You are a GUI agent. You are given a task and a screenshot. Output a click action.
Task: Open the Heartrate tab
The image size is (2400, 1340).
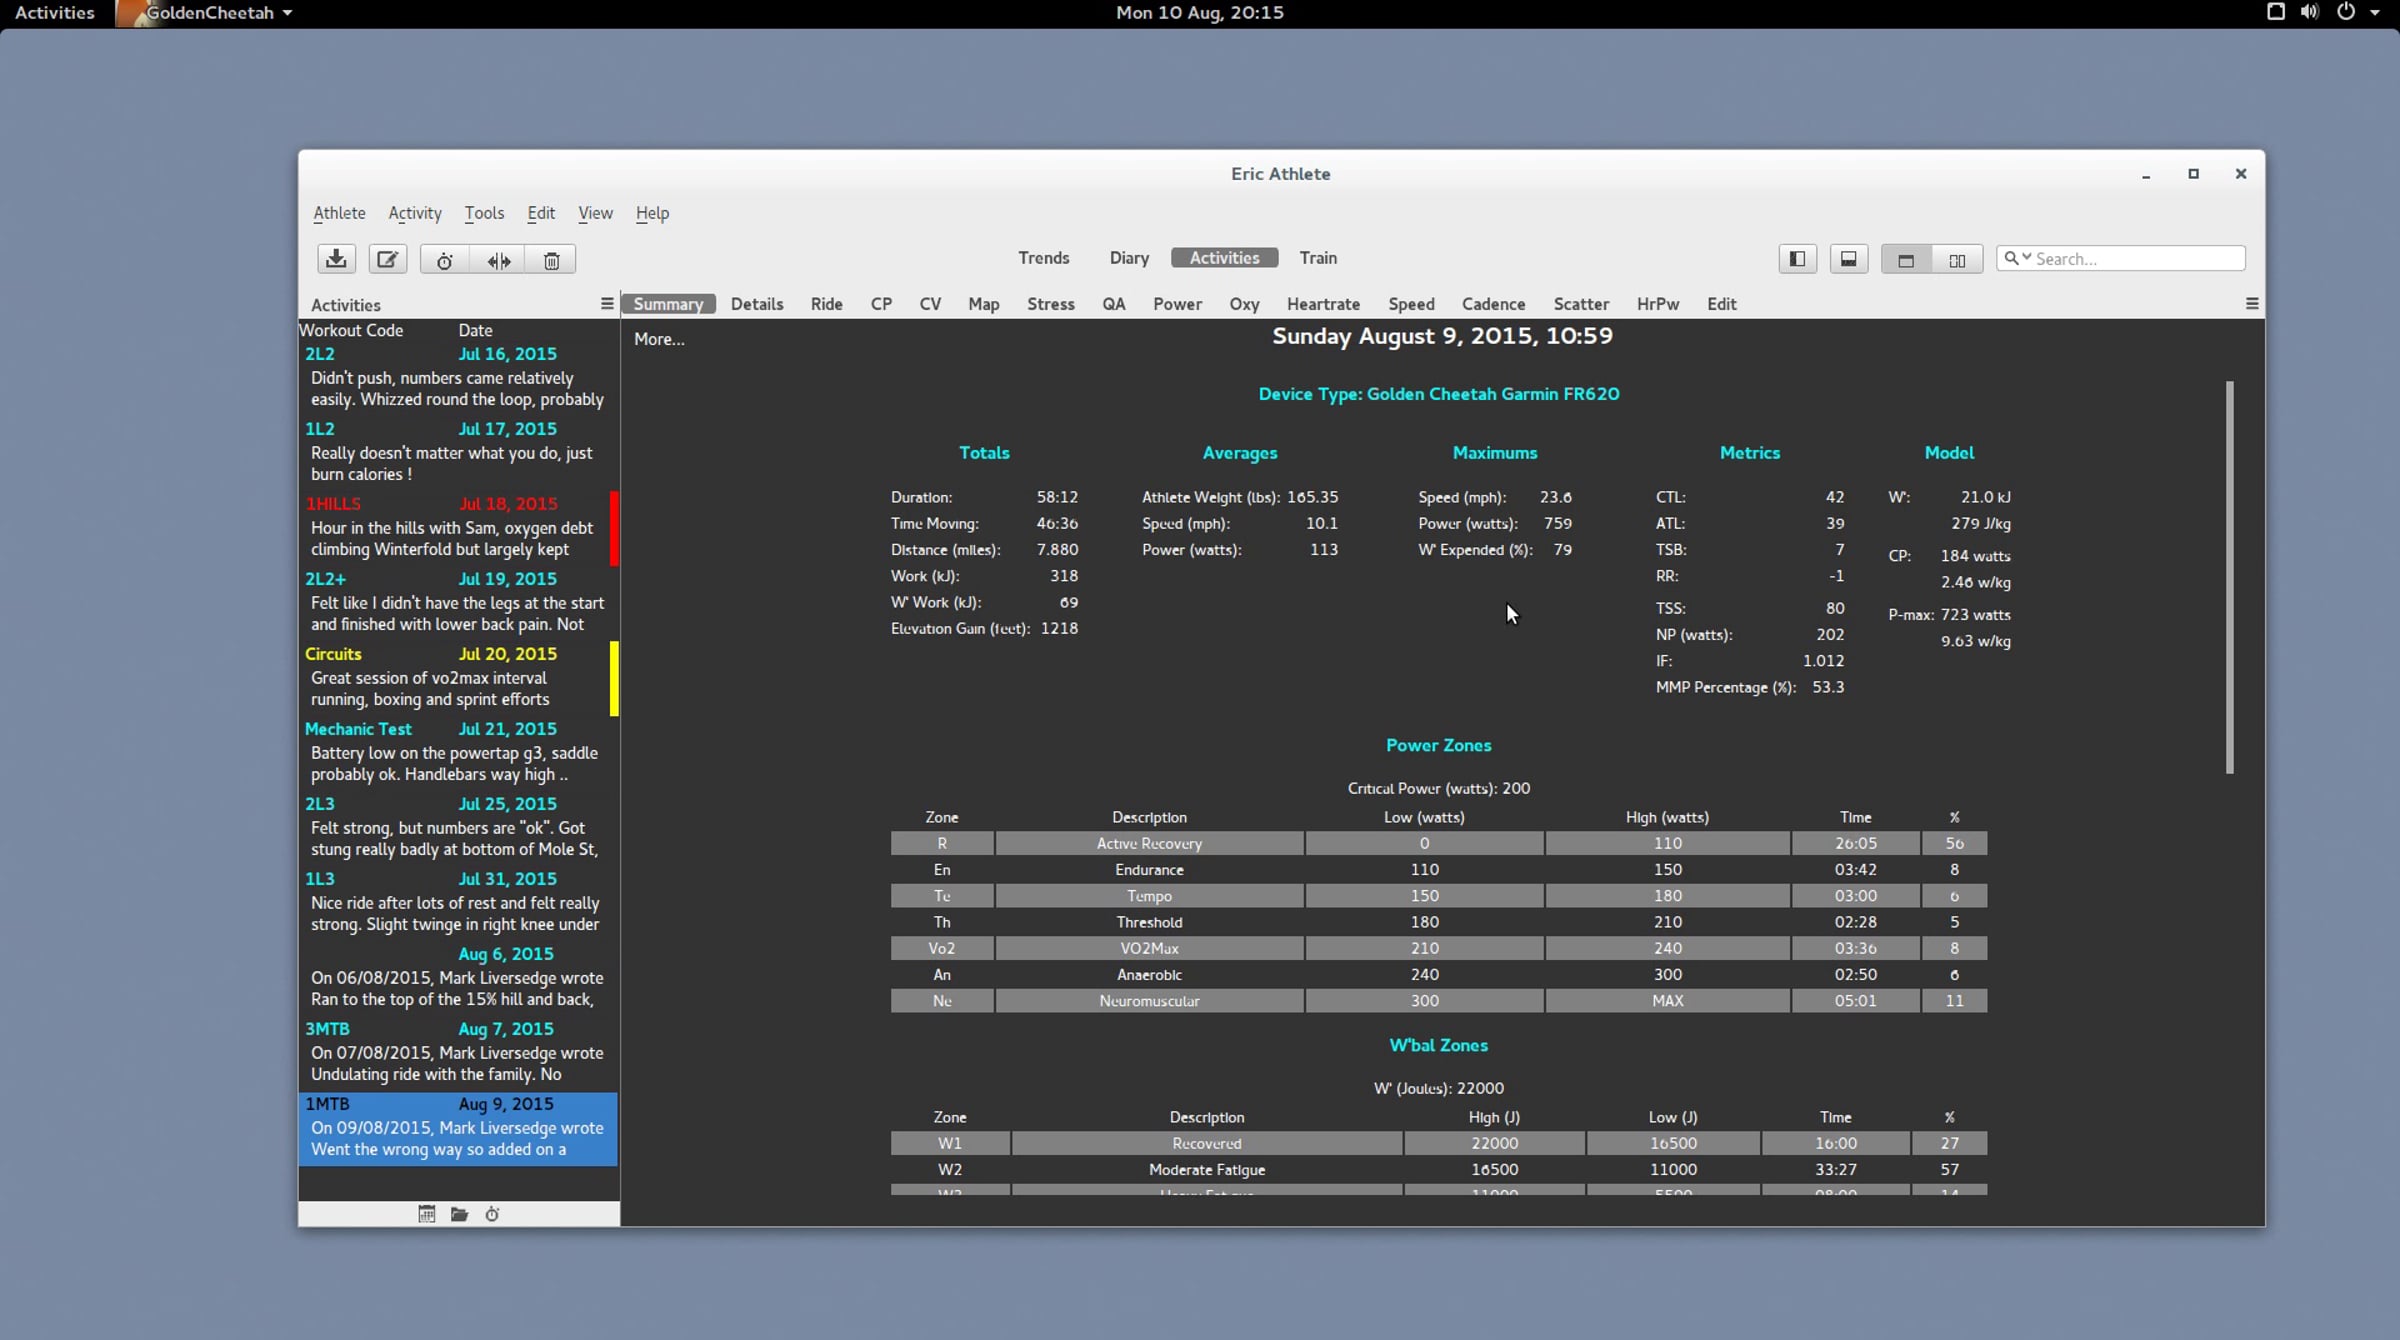(x=1323, y=303)
